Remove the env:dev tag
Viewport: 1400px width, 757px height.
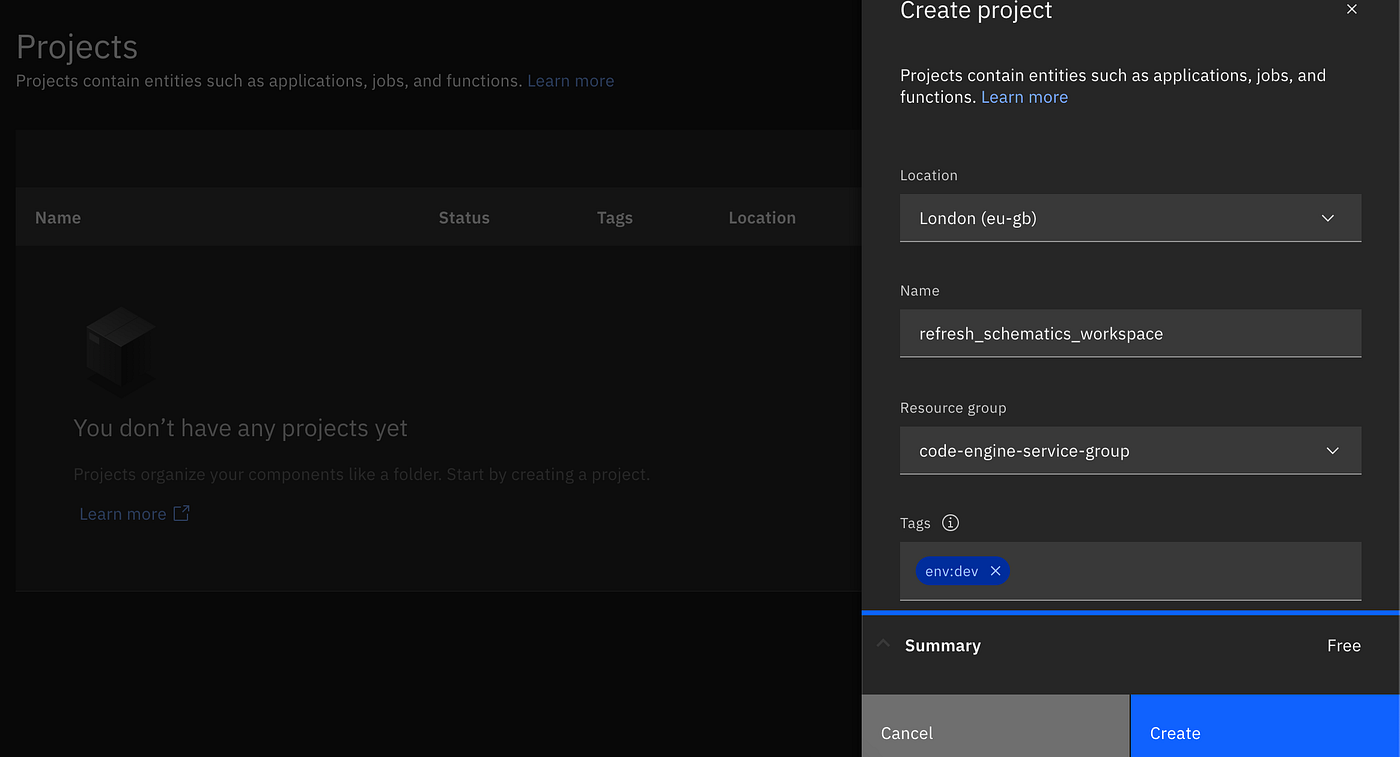pos(995,571)
